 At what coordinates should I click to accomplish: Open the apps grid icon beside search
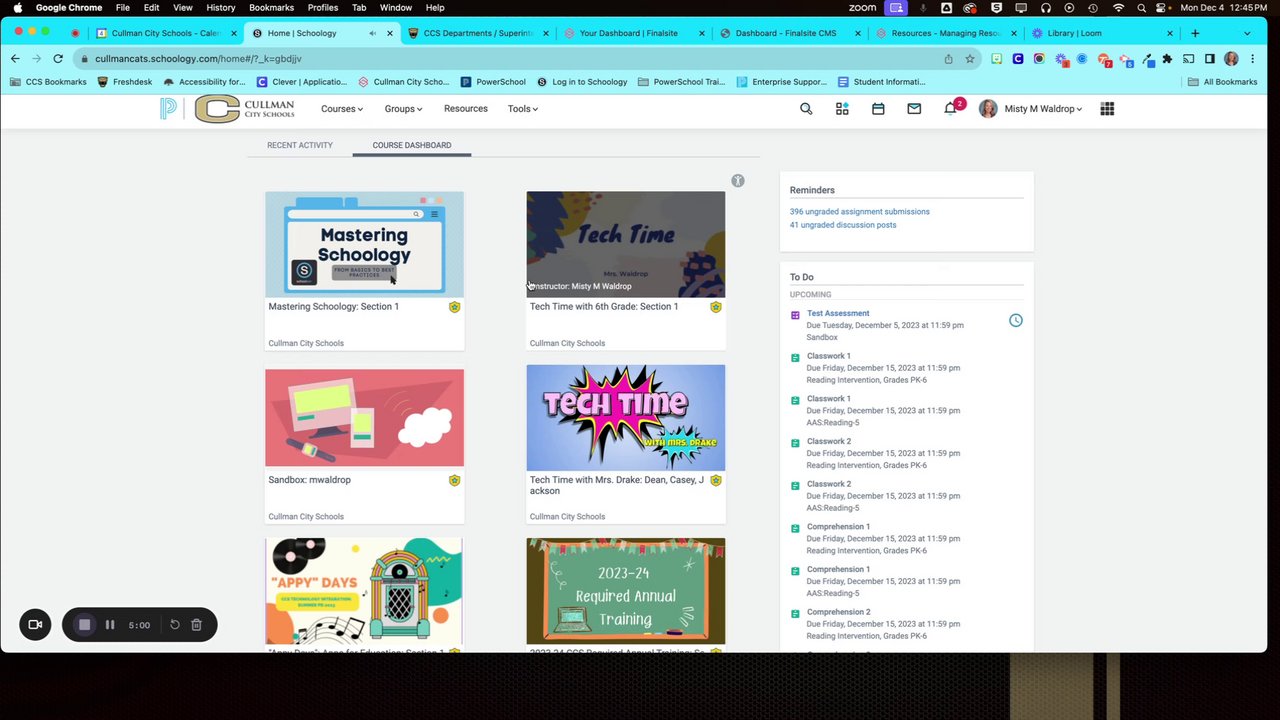pyautogui.click(x=842, y=109)
